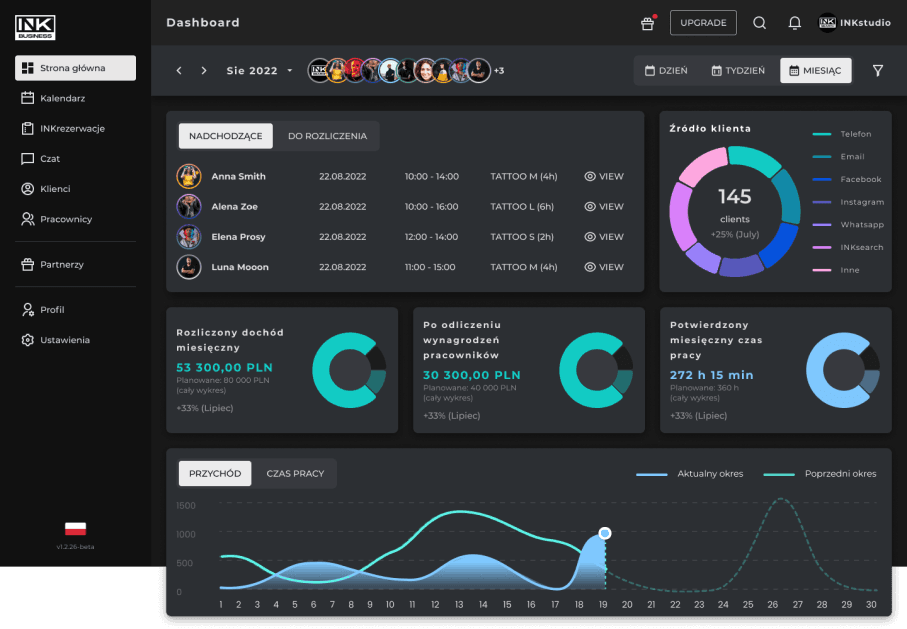Open INKrezerwacje in sidebar
Viewport: 907px width, 629px height.
pyautogui.click(x=75, y=128)
